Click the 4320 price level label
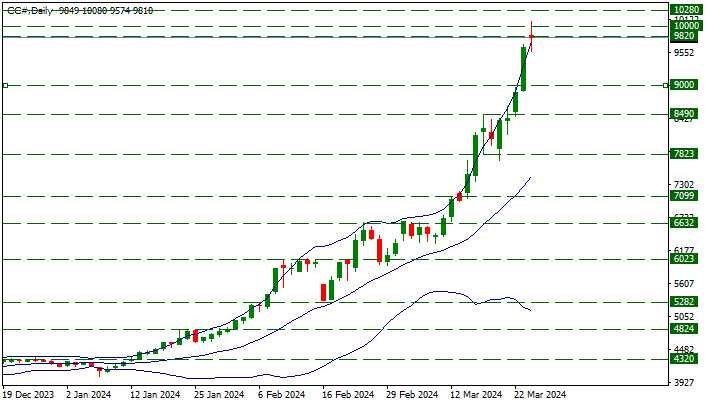The height and width of the screenshot is (406, 709). tap(683, 359)
